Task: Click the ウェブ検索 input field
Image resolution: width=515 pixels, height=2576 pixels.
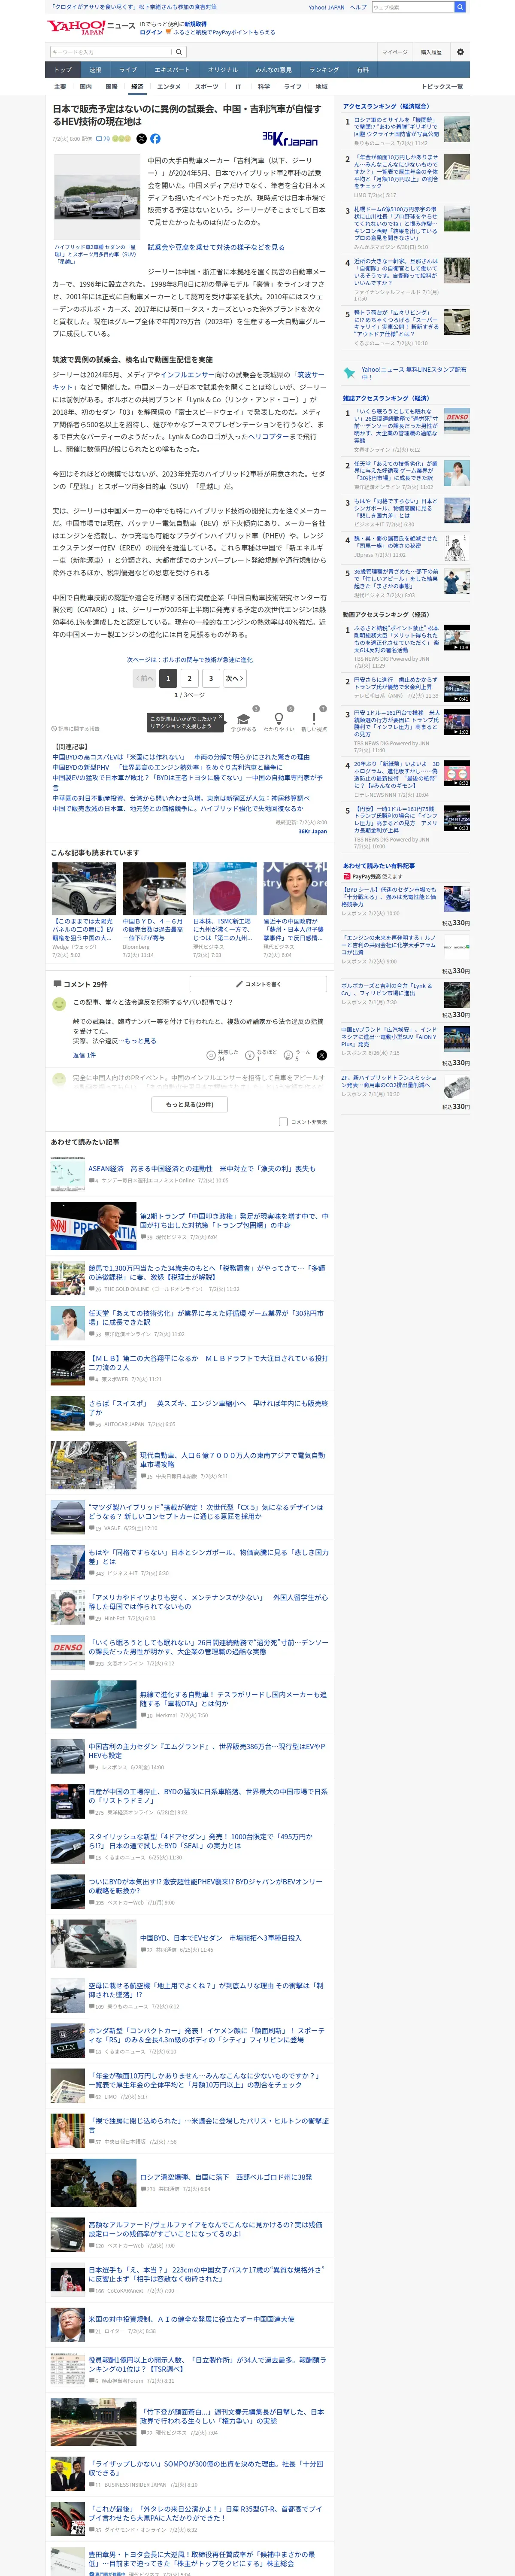Action: (412, 7)
